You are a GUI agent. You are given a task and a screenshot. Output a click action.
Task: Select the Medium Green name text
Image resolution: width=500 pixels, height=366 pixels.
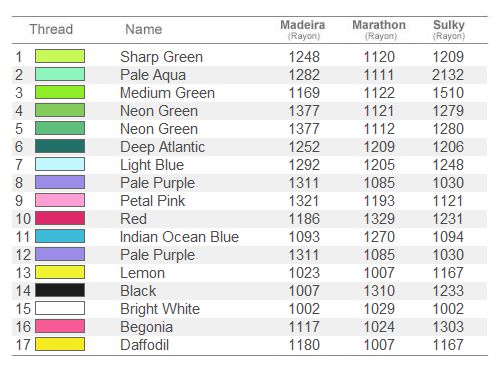click(x=167, y=93)
